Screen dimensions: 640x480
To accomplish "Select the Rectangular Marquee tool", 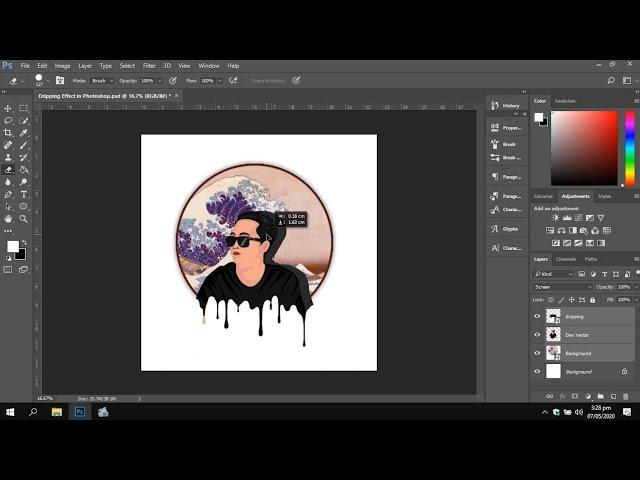I will click(x=23, y=109).
